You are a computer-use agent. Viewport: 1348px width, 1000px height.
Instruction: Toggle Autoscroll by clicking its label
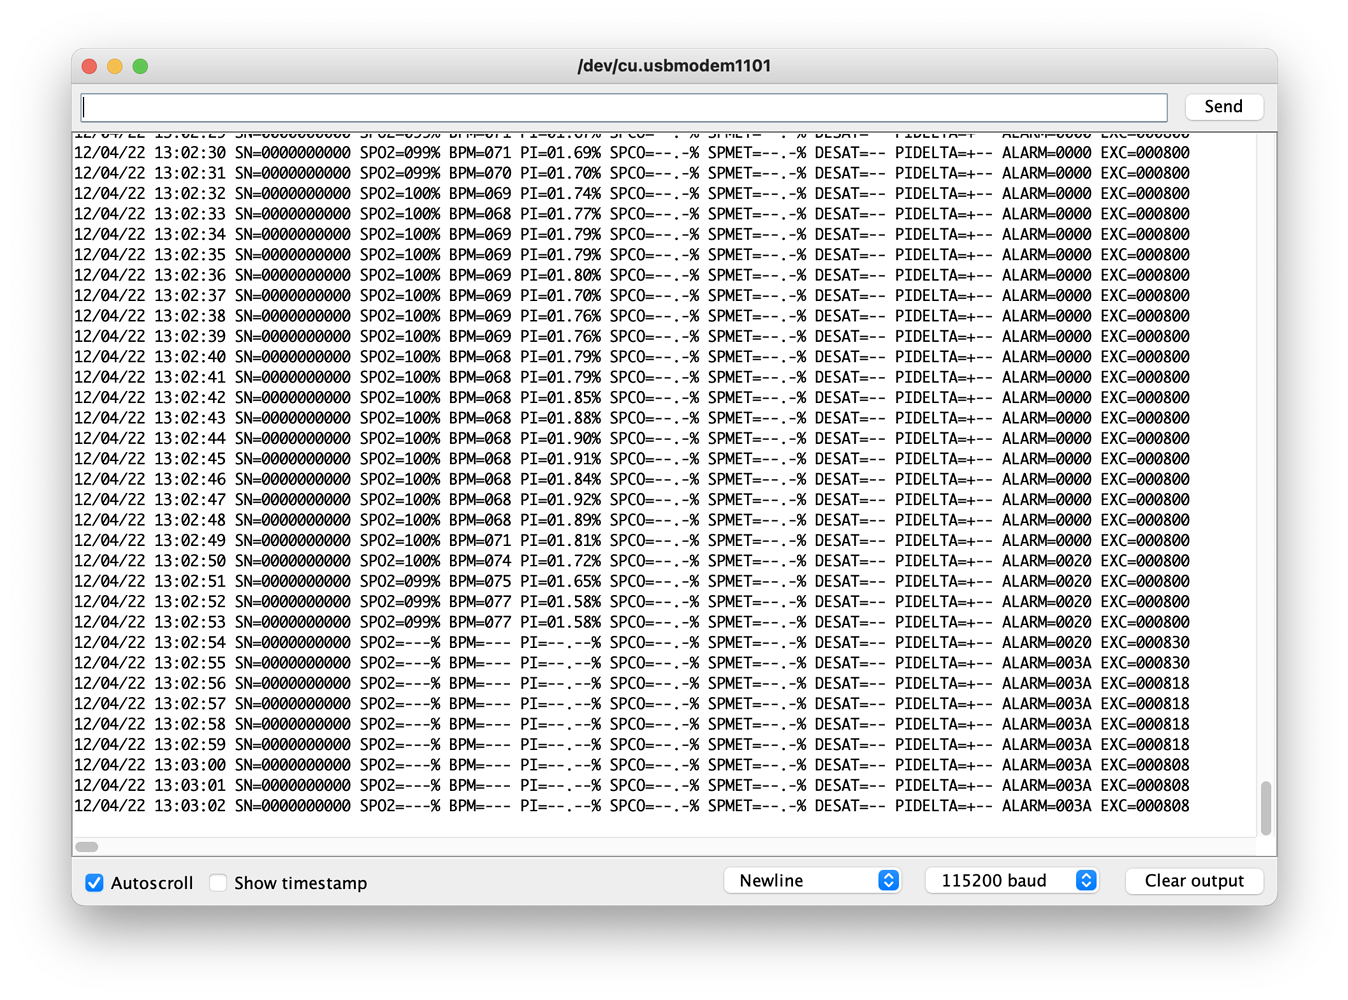(x=152, y=883)
